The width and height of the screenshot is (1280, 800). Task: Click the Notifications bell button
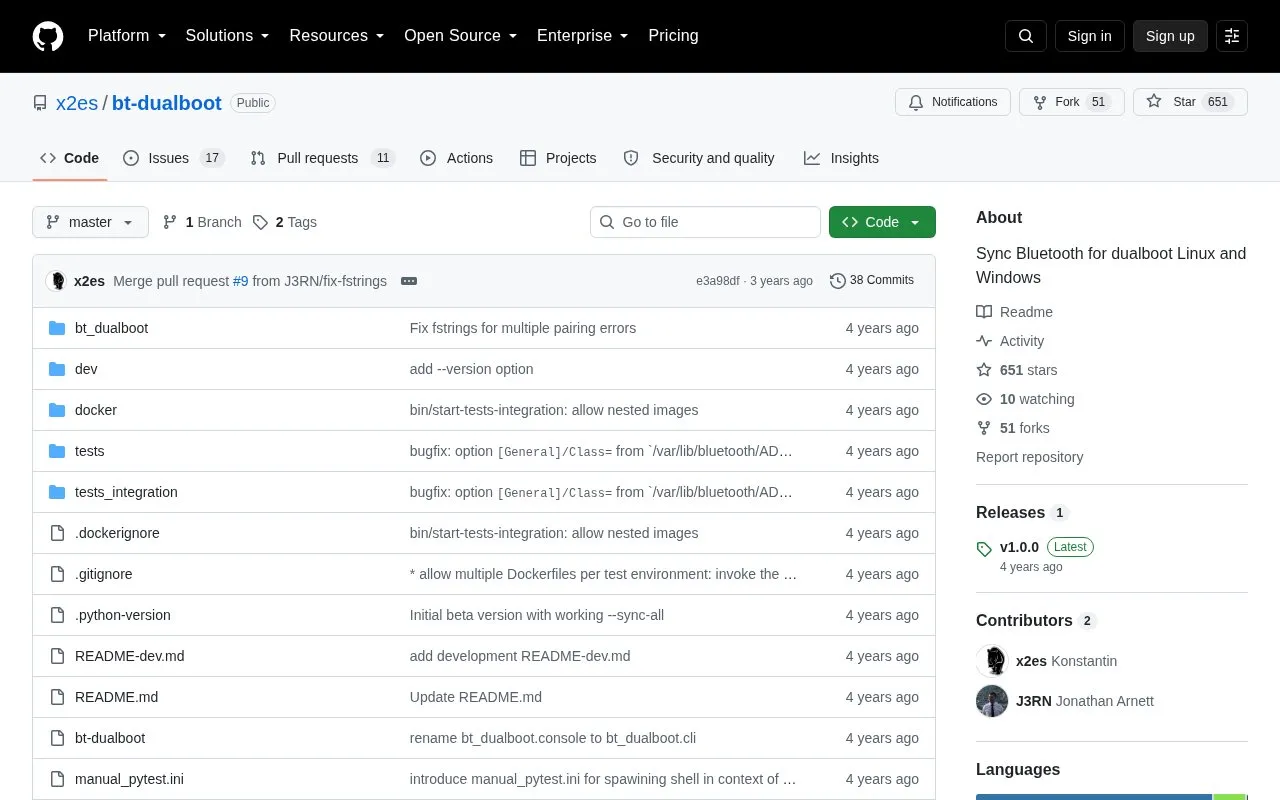953,102
